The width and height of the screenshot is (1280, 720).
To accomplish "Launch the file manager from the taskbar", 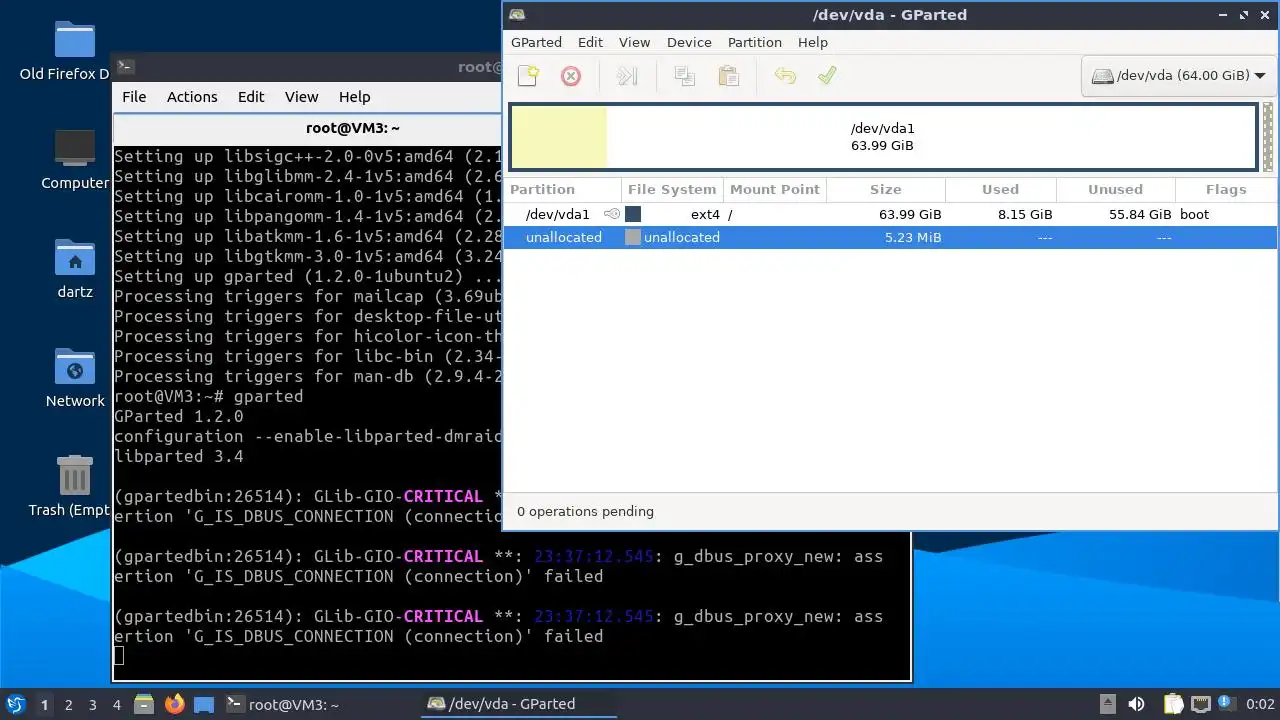I will tap(144, 704).
